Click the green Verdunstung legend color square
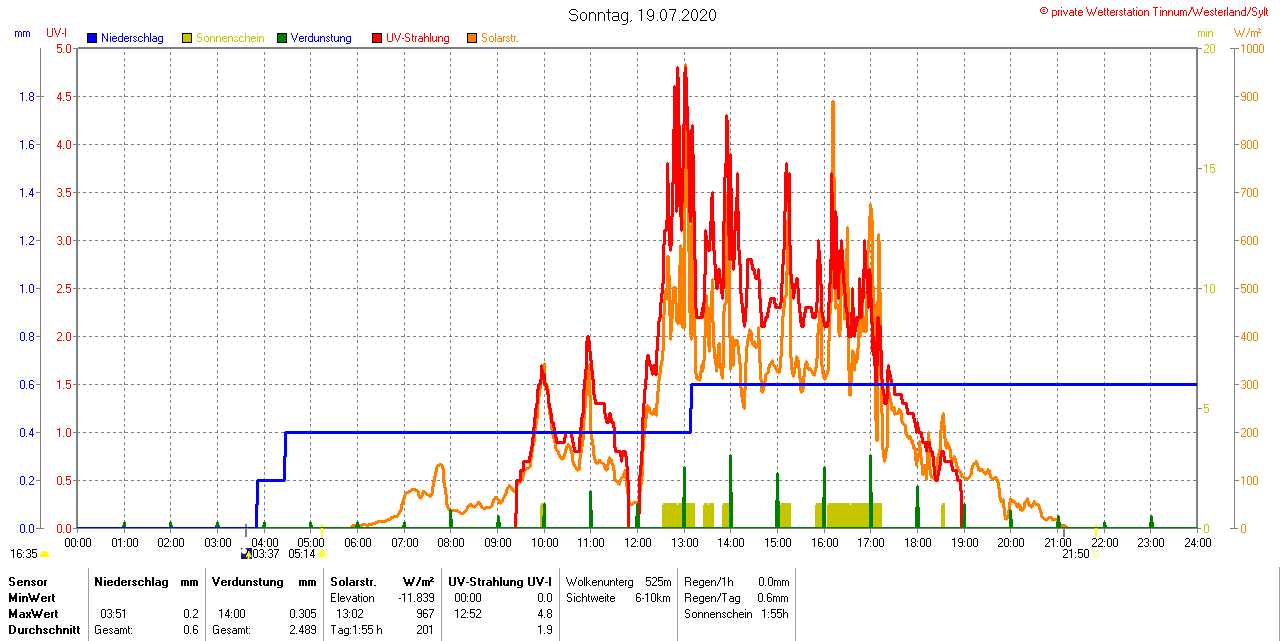The height and width of the screenshot is (641, 1280). point(282,38)
